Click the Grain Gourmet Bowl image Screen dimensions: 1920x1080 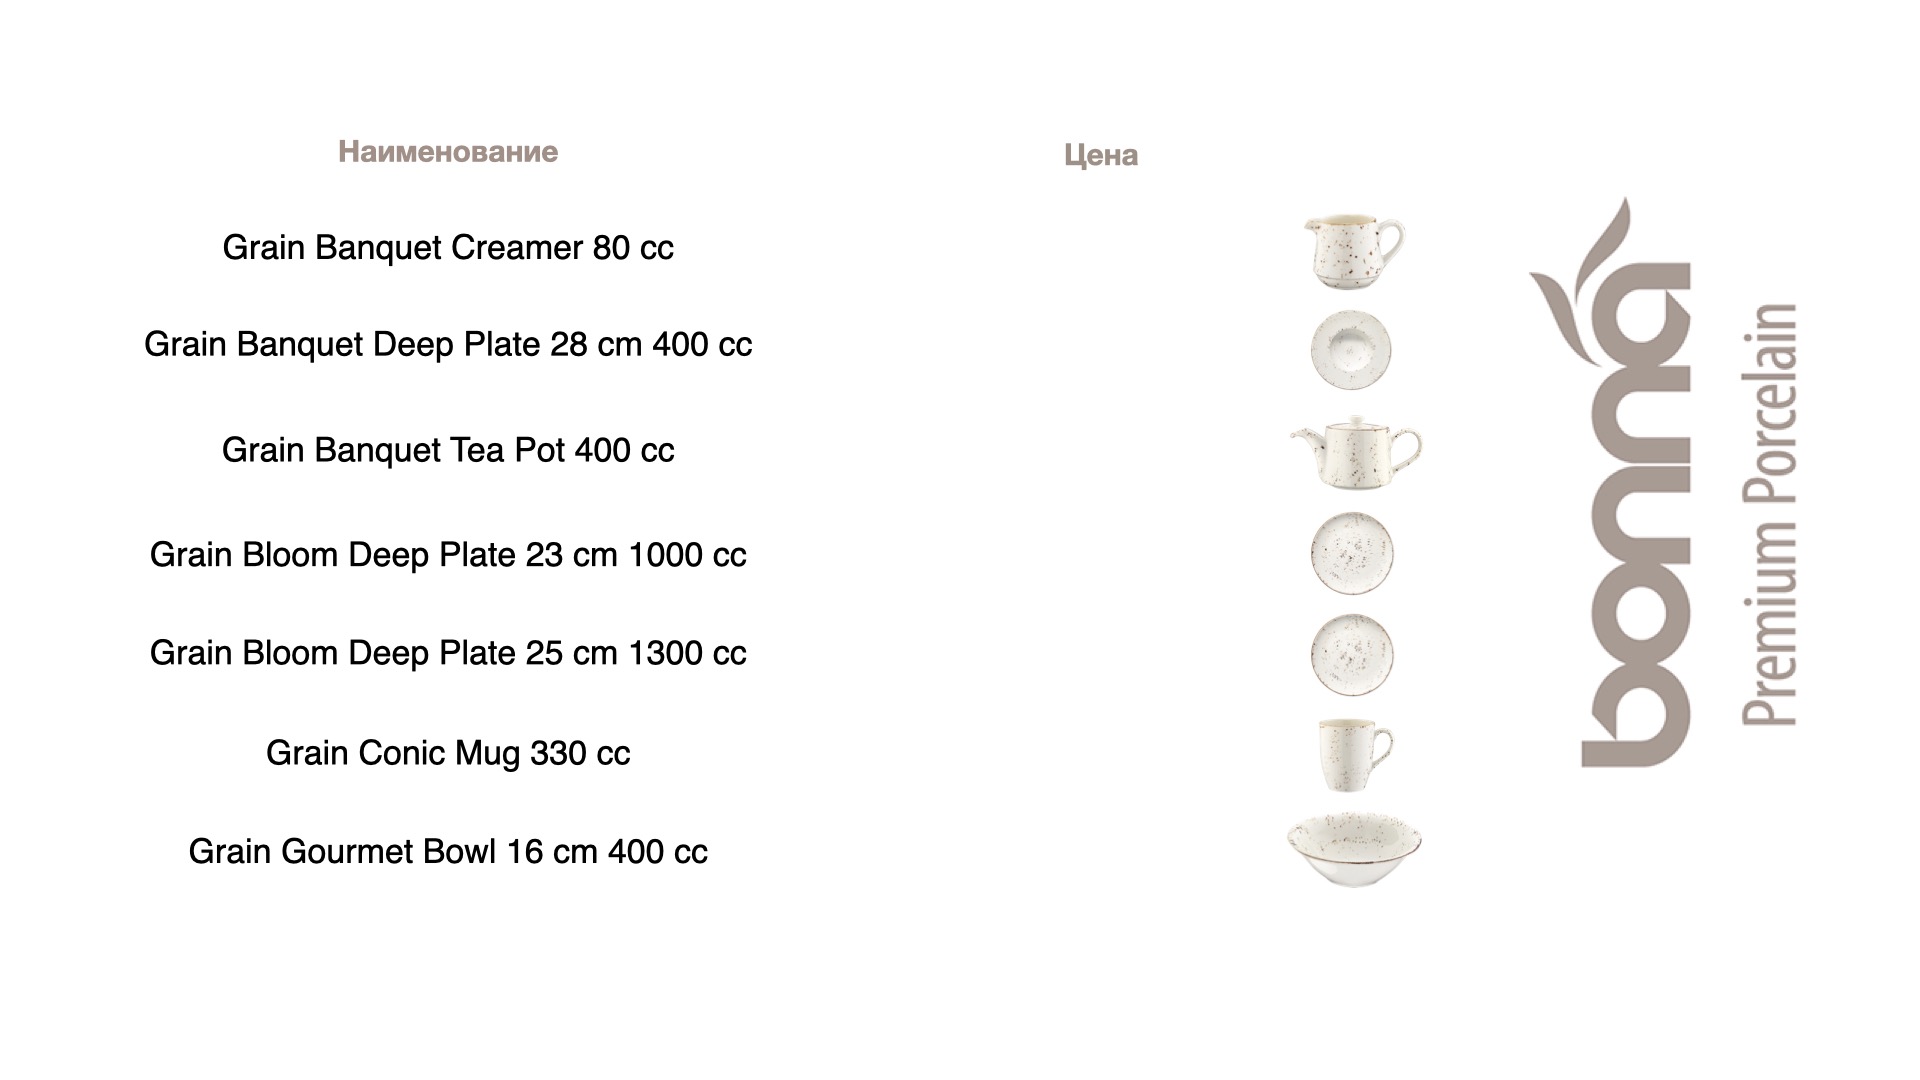point(1354,850)
